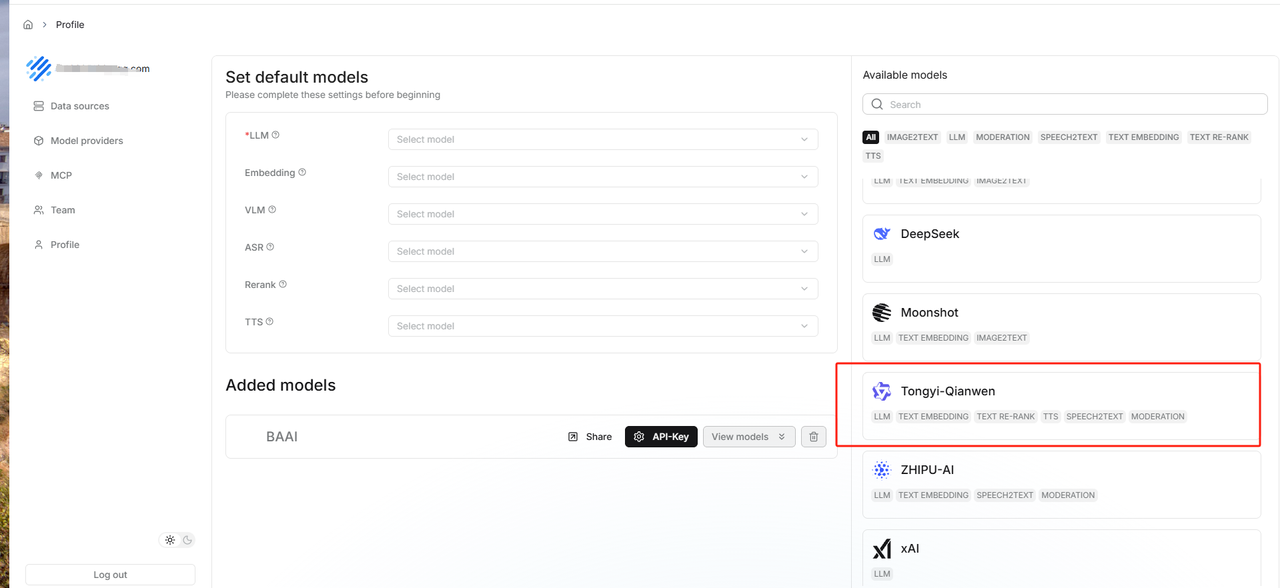Click the BAAI provider name
This screenshot has width=1280, height=588.
point(282,437)
